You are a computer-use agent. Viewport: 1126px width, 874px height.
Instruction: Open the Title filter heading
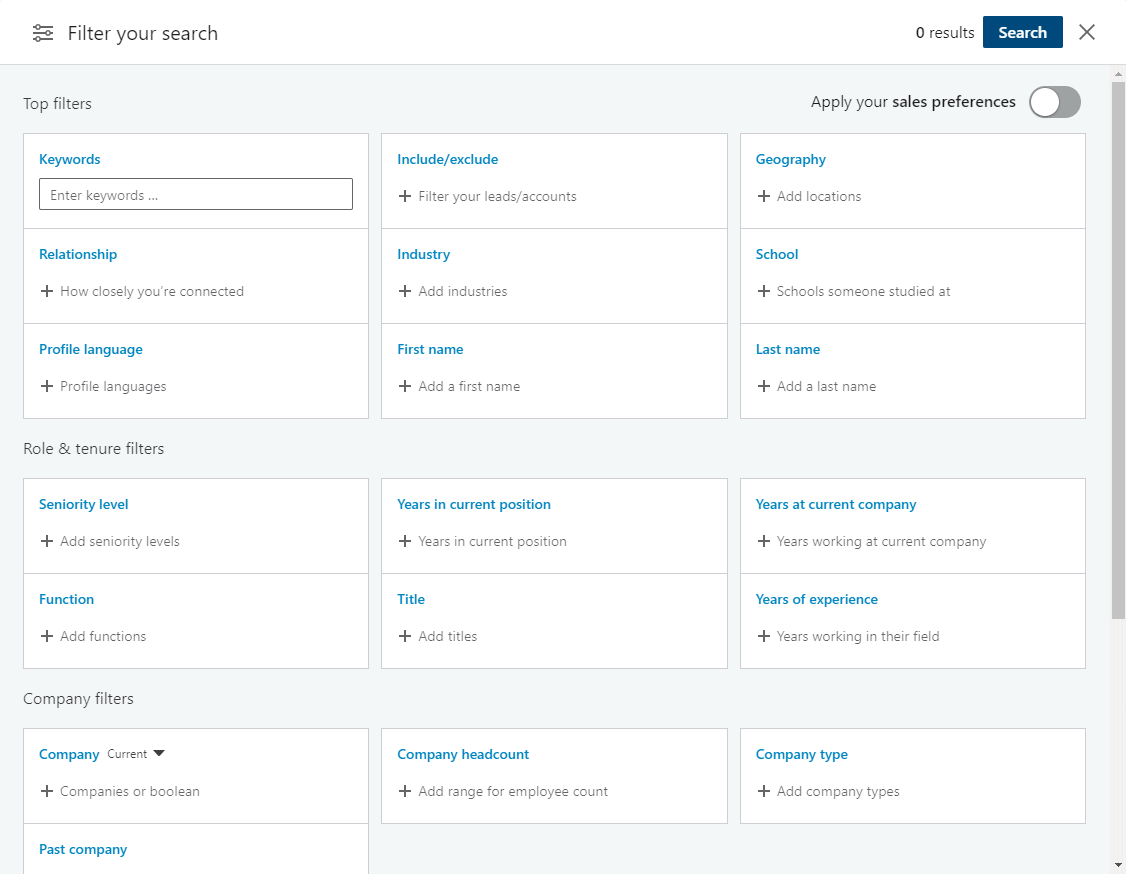point(411,599)
